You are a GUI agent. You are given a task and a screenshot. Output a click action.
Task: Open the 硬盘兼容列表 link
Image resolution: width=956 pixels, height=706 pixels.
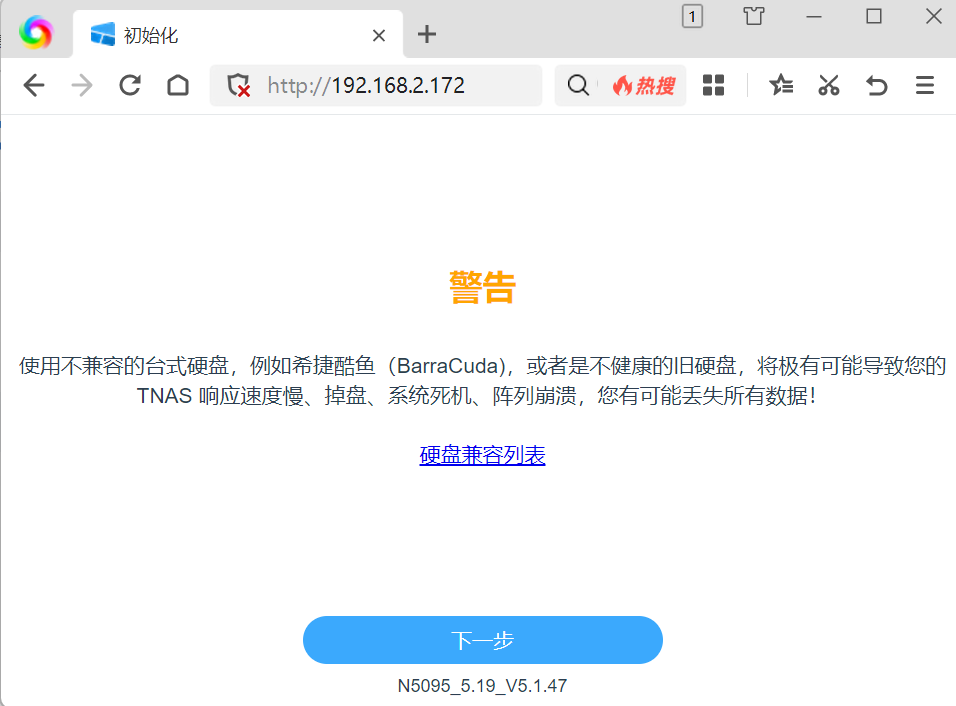pyautogui.click(x=482, y=456)
